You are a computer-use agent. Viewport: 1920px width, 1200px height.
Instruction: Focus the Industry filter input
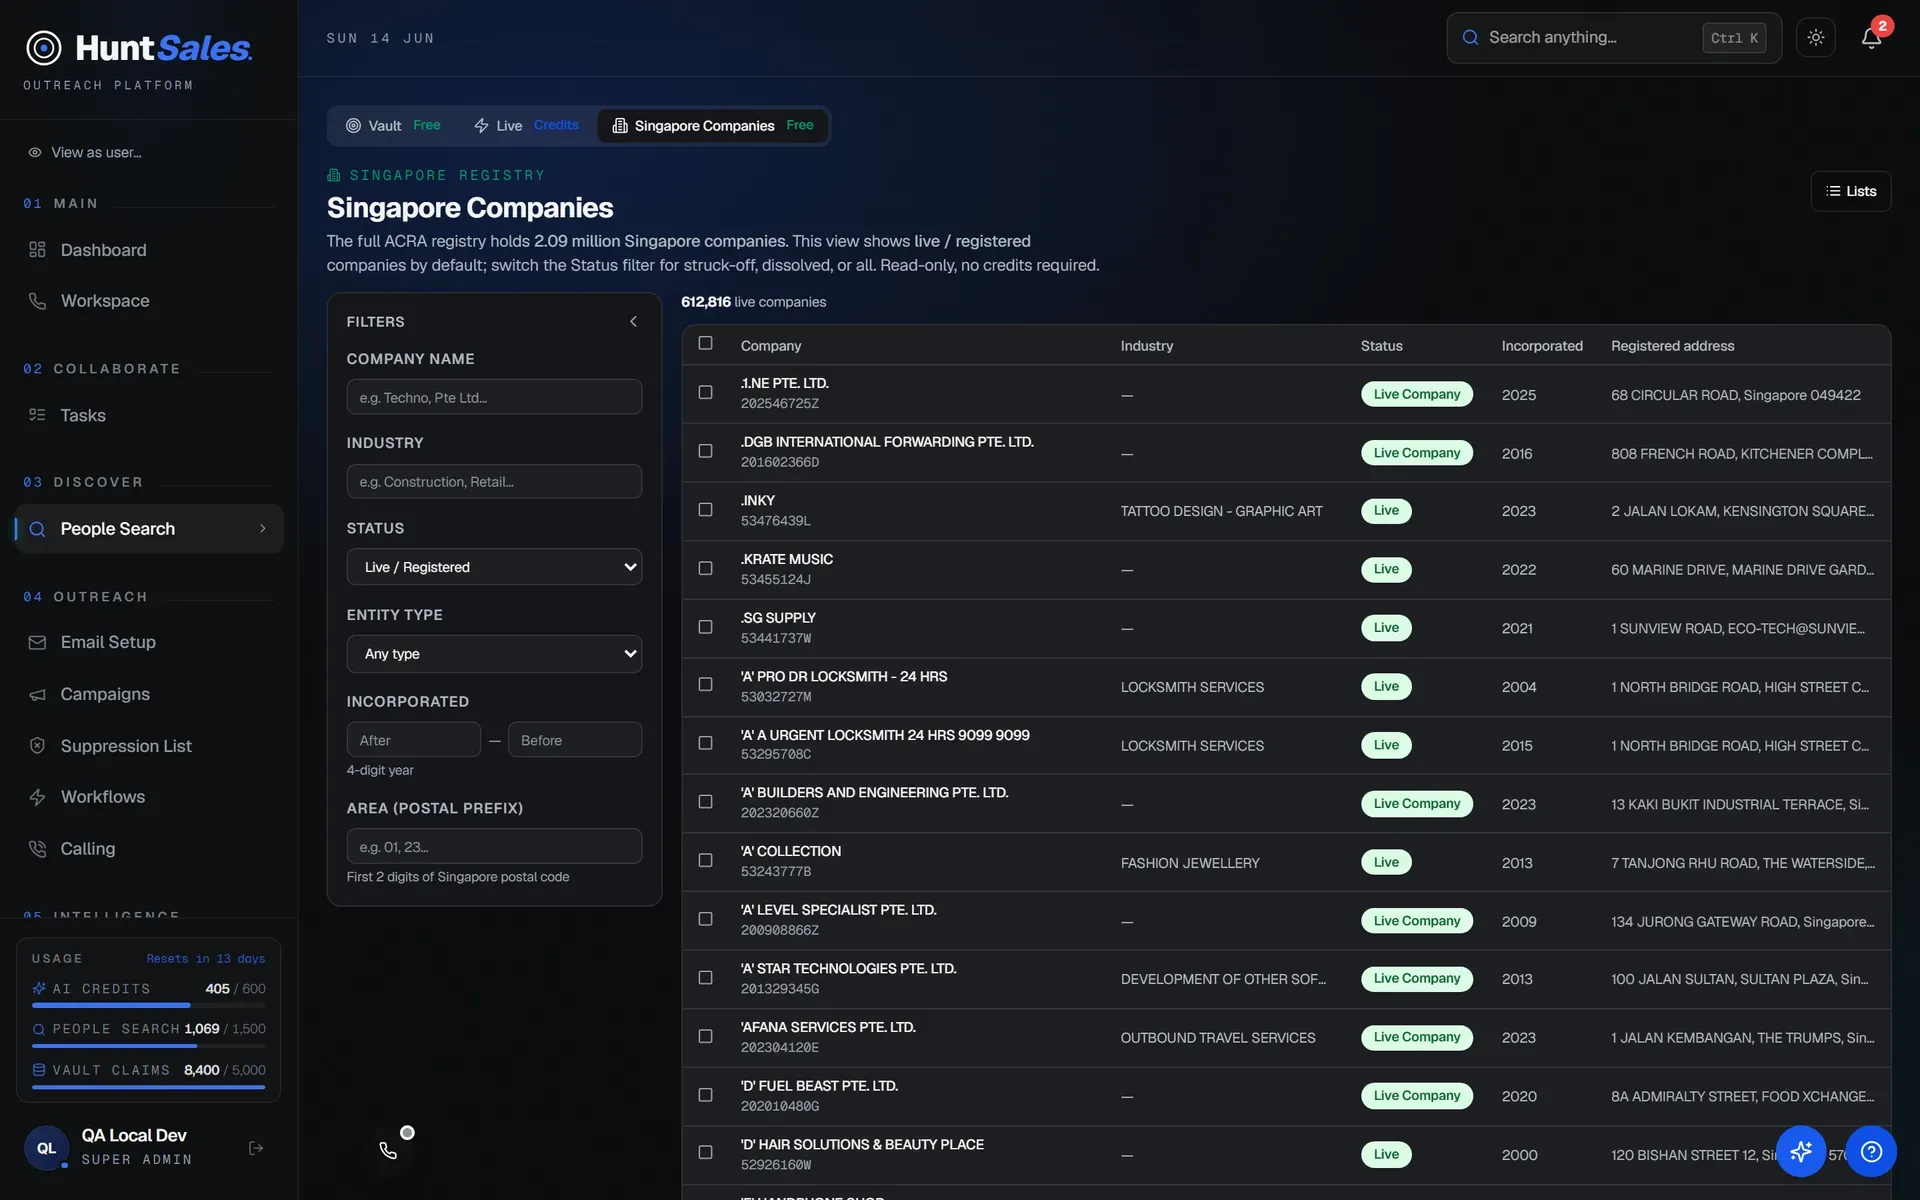(x=494, y=482)
